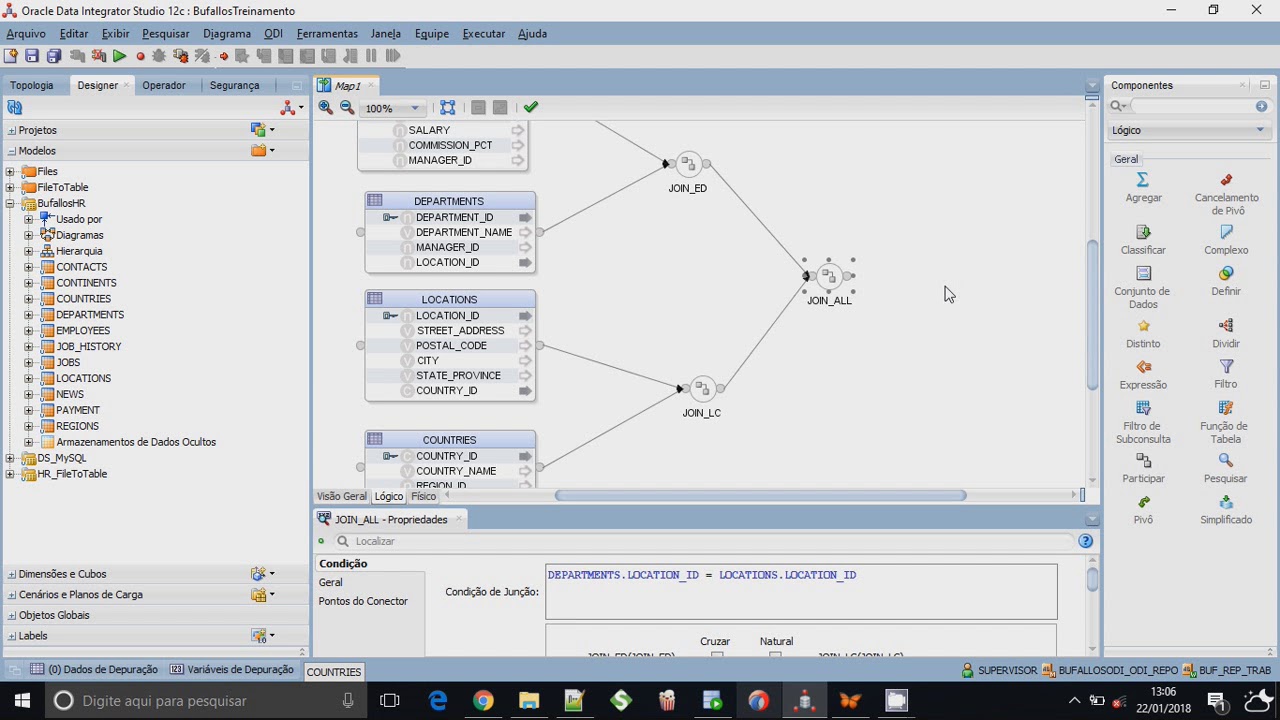Pick the Distinto component
The width and height of the screenshot is (1280, 720).
(1143, 334)
